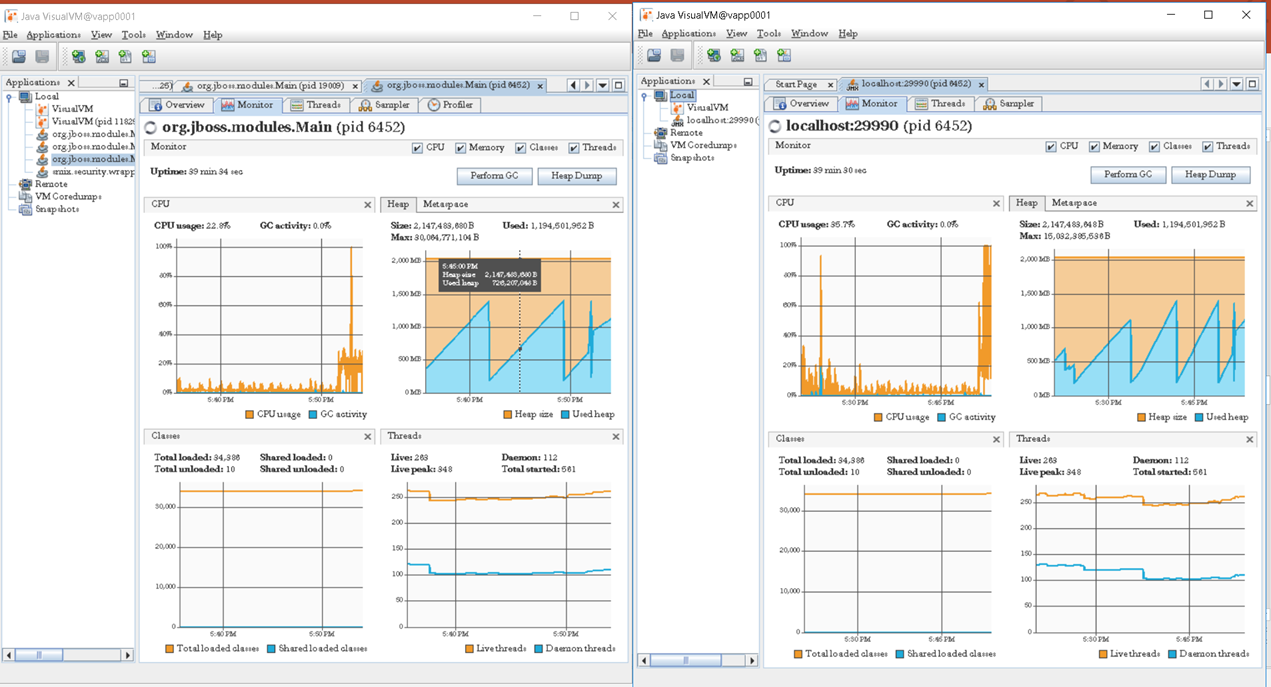Toggle the Classes checkbox in right window
This screenshot has width=1271, height=687.
1154,147
